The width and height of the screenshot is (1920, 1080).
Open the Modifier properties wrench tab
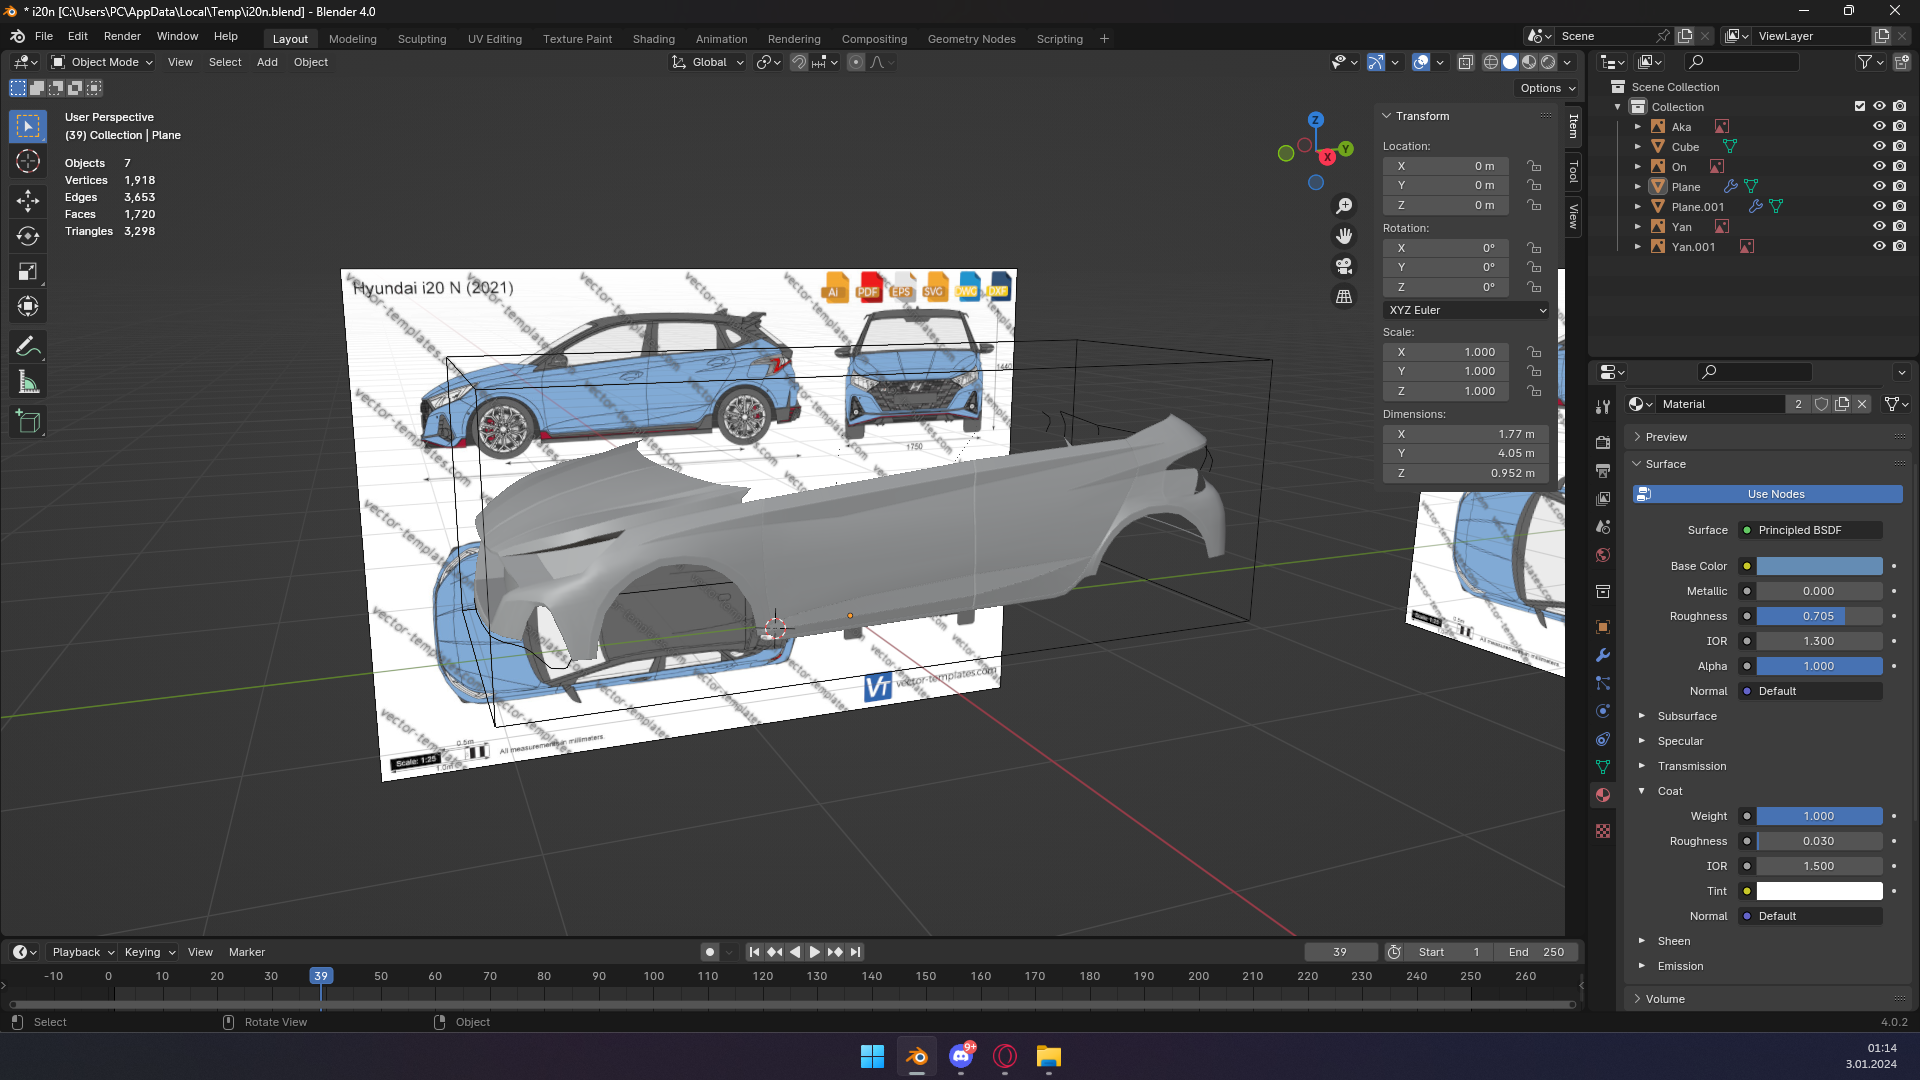(1603, 655)
